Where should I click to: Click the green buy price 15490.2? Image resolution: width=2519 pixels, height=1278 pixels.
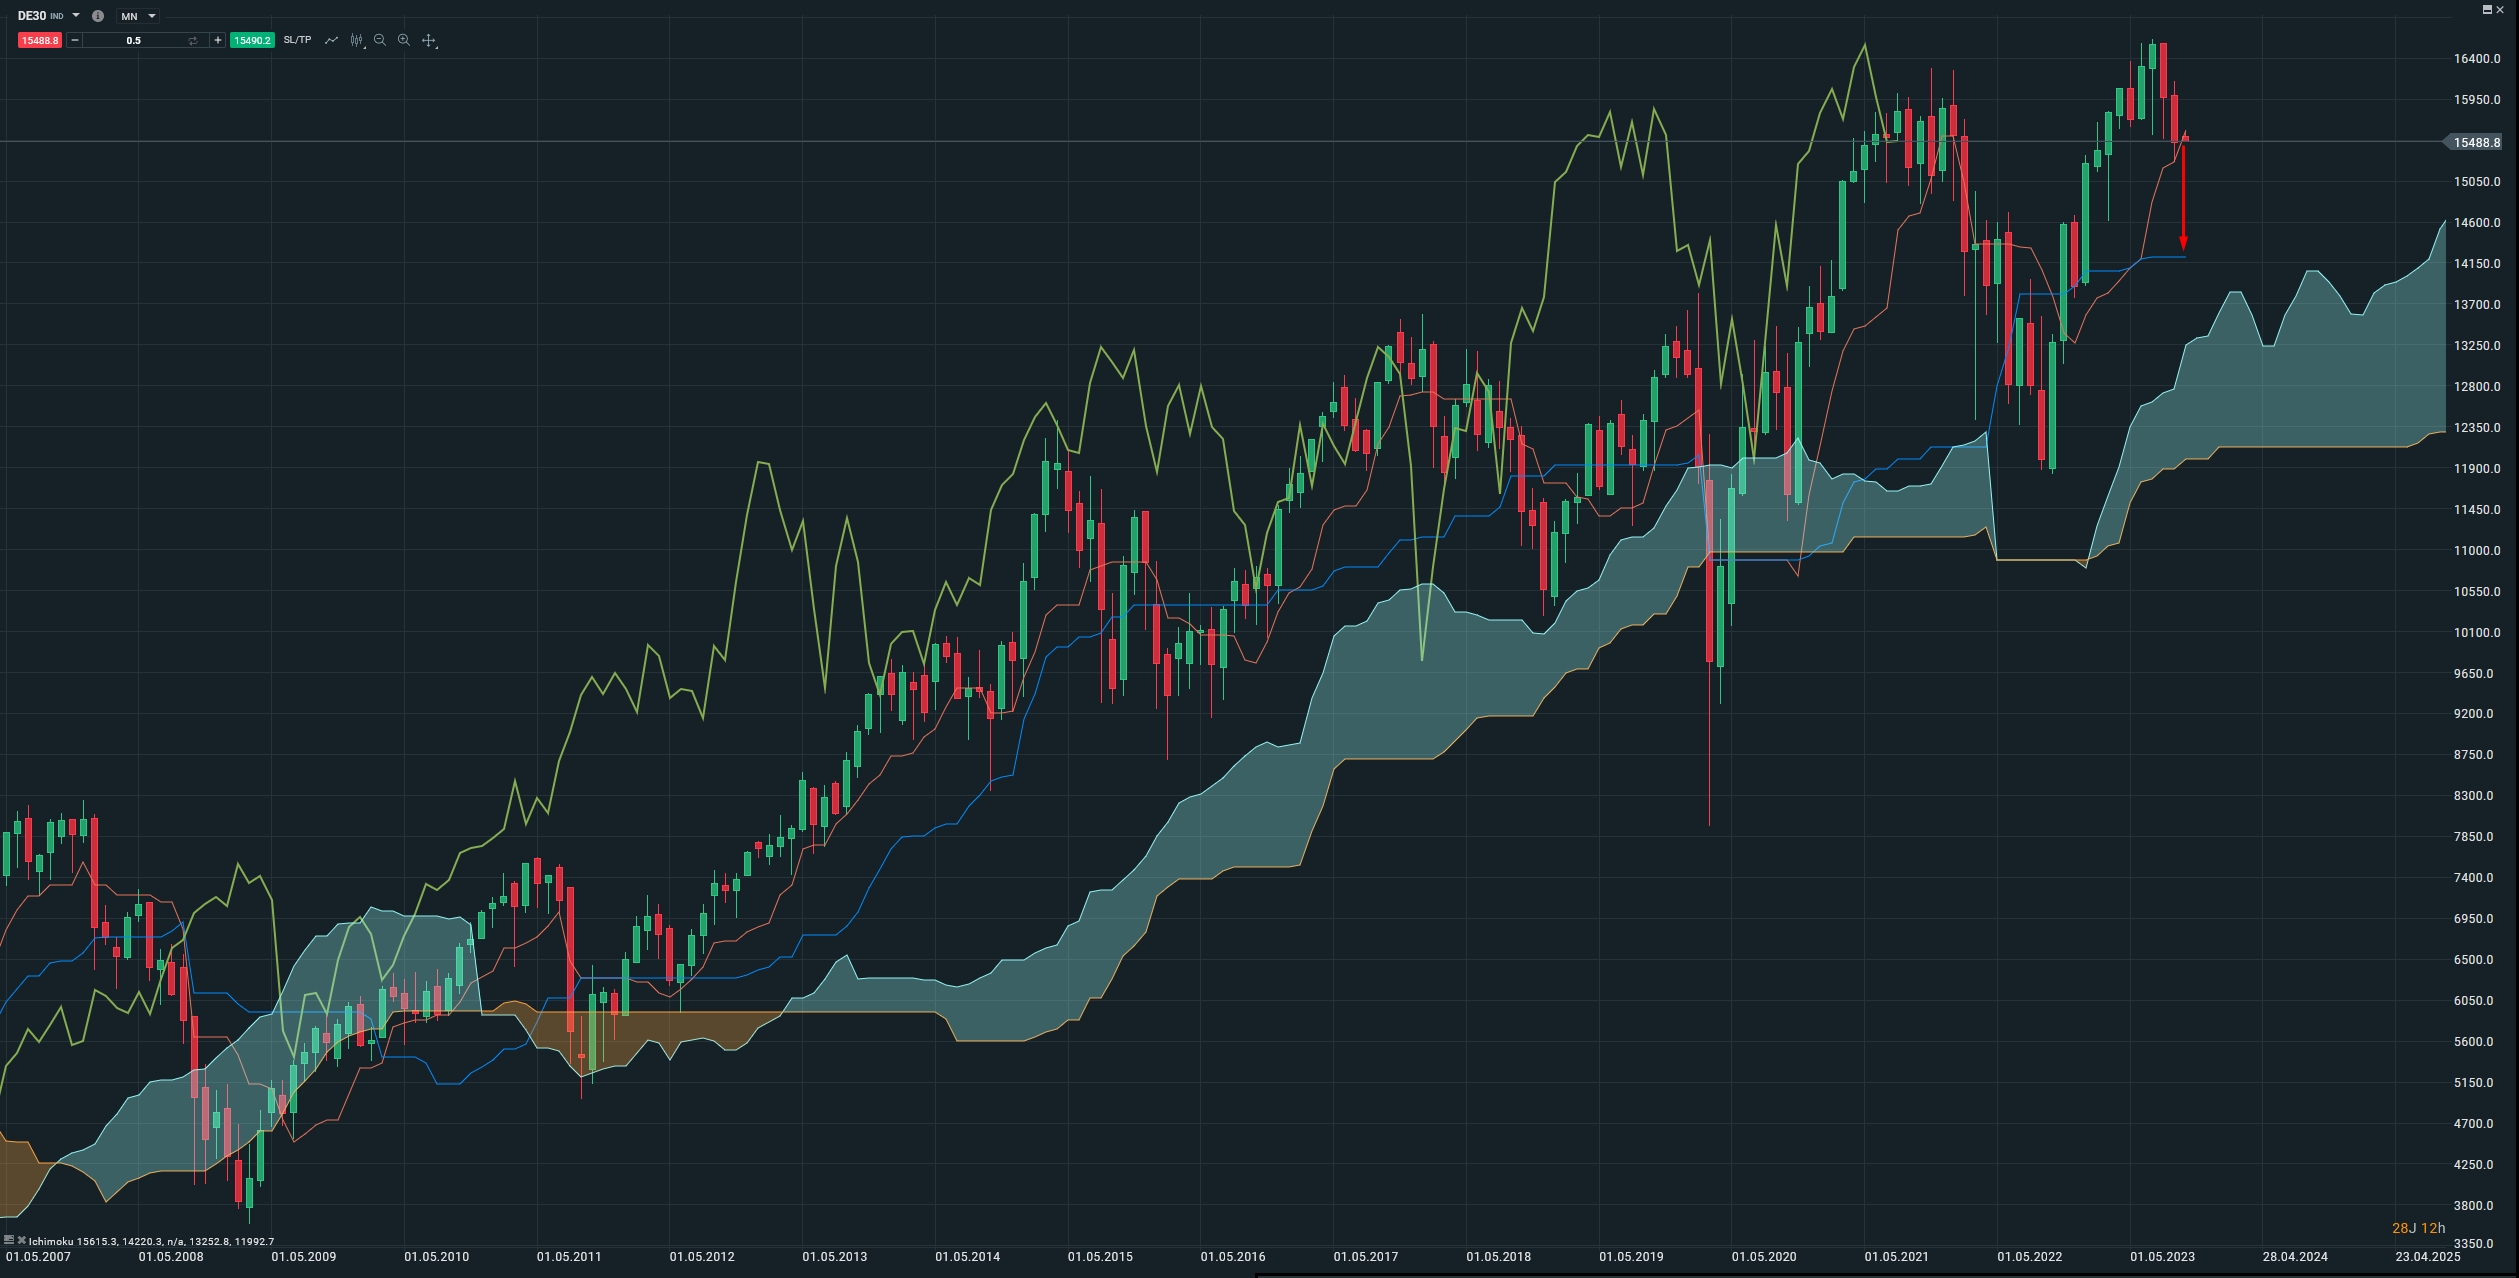[252, 40]
